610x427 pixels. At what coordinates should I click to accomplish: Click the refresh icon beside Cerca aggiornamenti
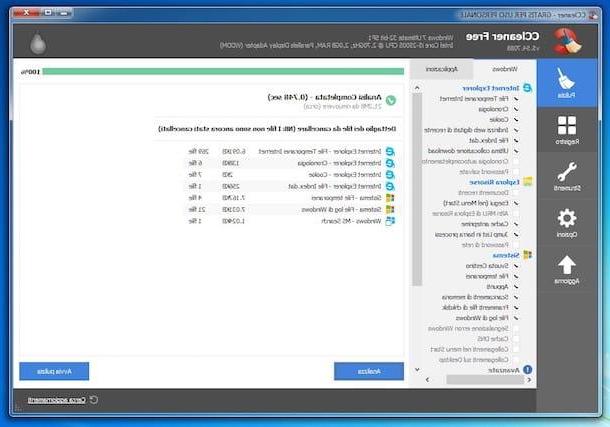coord(94,399)
